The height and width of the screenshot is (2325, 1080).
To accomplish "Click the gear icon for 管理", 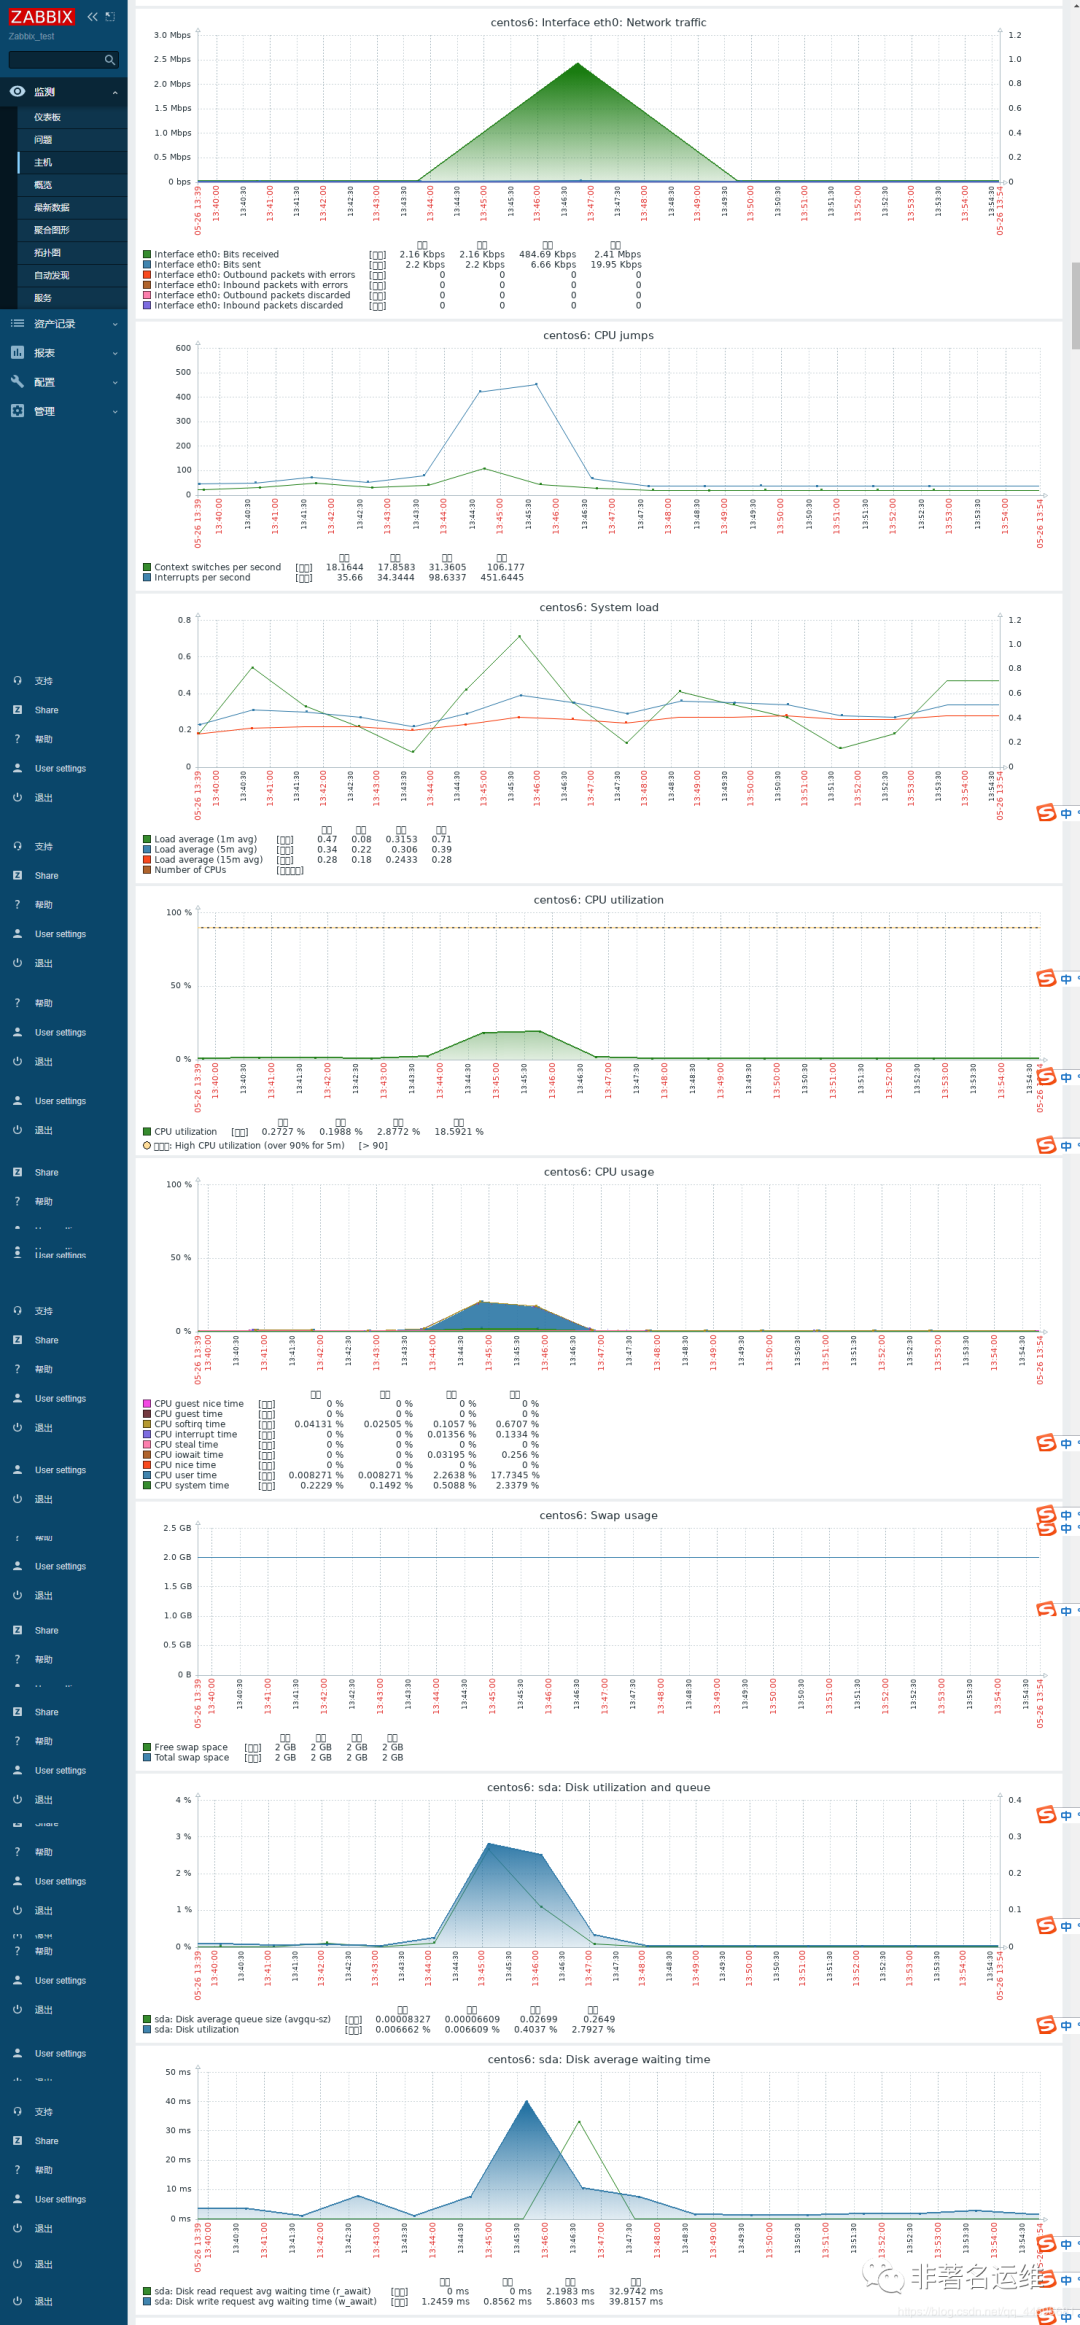I will point(17,411).
